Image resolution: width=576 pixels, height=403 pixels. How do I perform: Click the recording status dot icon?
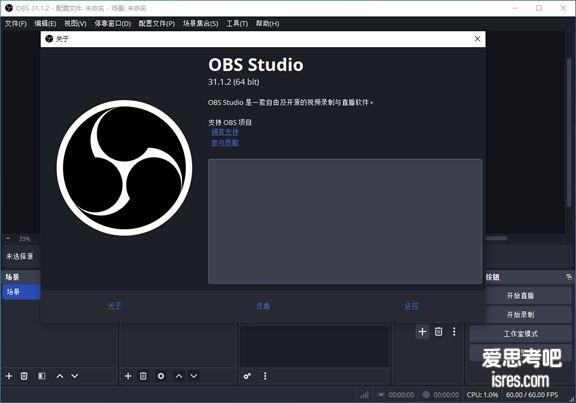pyautogui.click(x=426, y=395)
